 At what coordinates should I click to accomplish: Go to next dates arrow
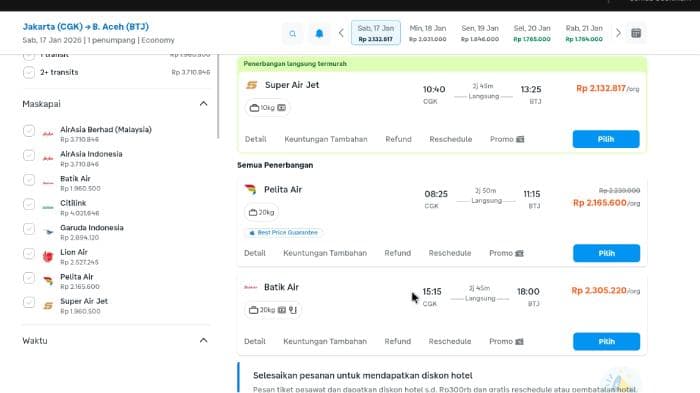[x=618, y=33]
